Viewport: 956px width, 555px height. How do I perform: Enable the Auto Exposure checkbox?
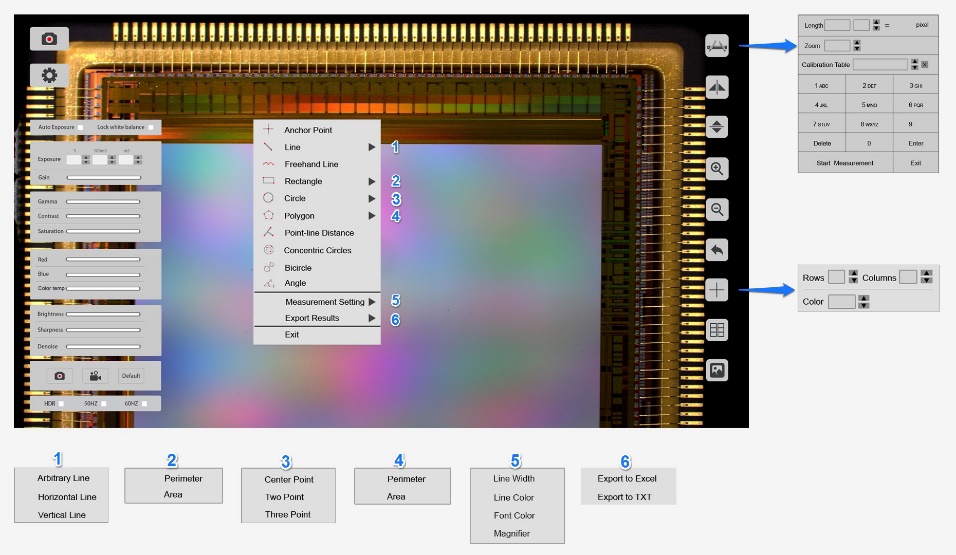[80, 127]
